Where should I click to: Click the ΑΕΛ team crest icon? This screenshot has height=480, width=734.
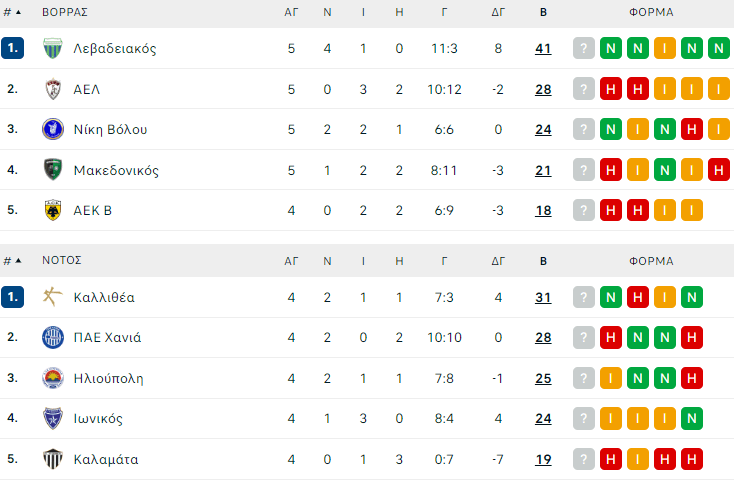pyautogui.click(x=53, y=89)
